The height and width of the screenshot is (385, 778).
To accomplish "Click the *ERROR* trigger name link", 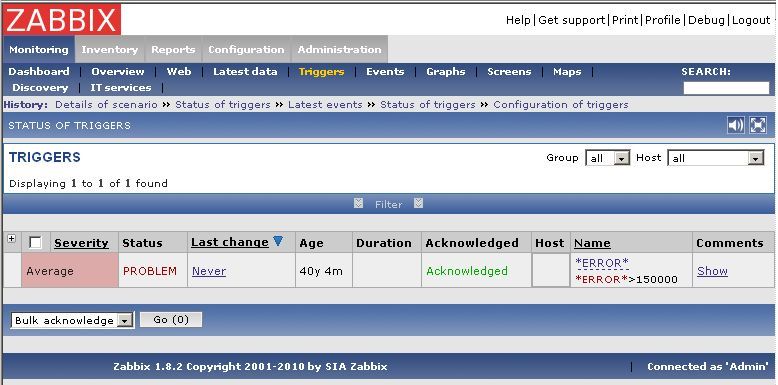I will pyautogui.click(x=602, y=263).
